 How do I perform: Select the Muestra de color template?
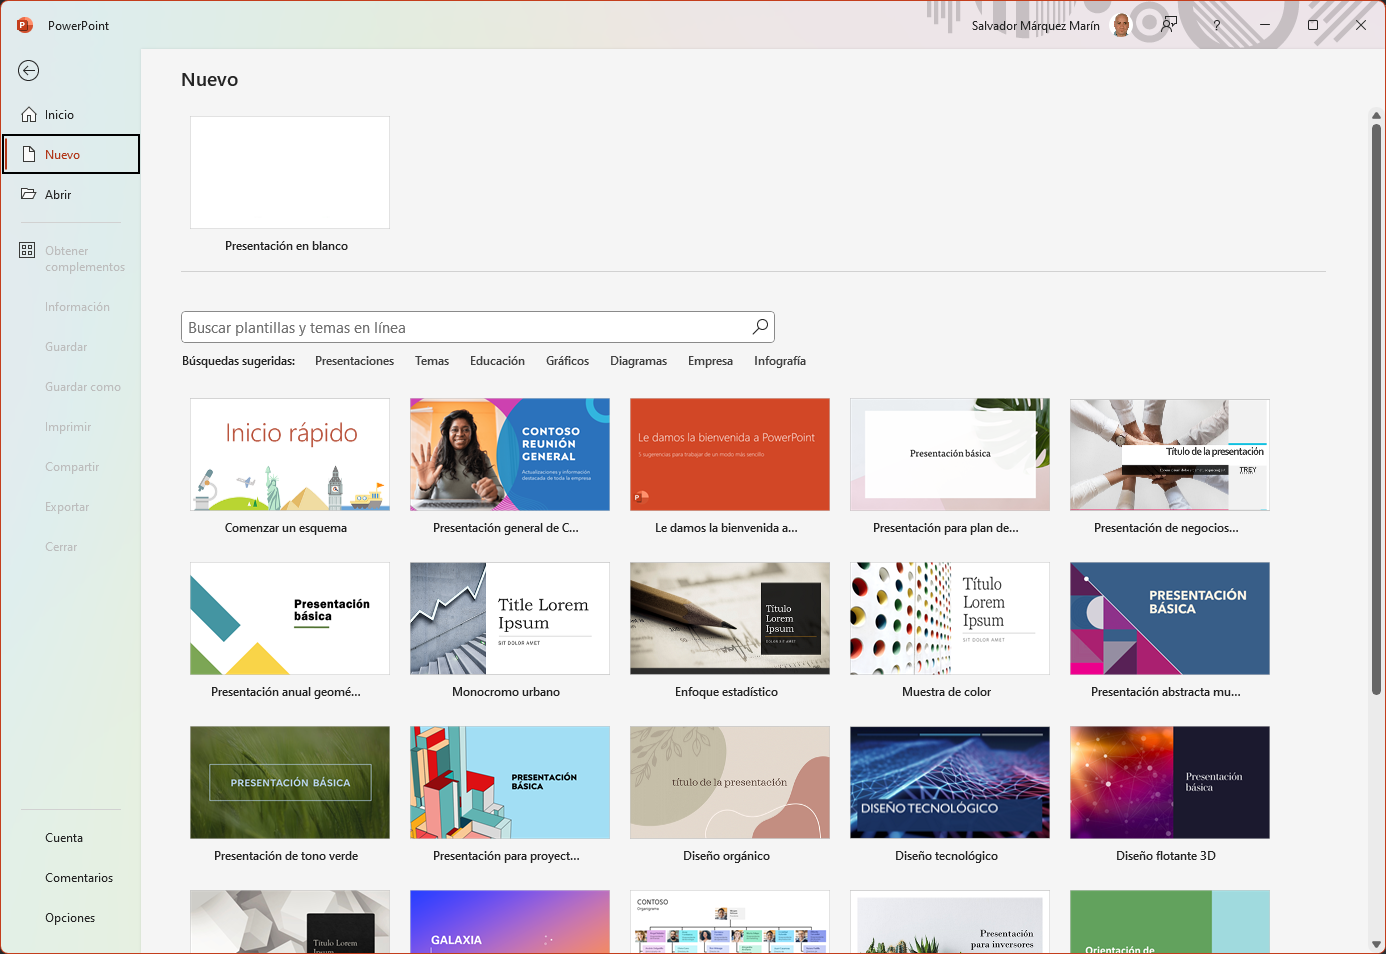(950, 618)
